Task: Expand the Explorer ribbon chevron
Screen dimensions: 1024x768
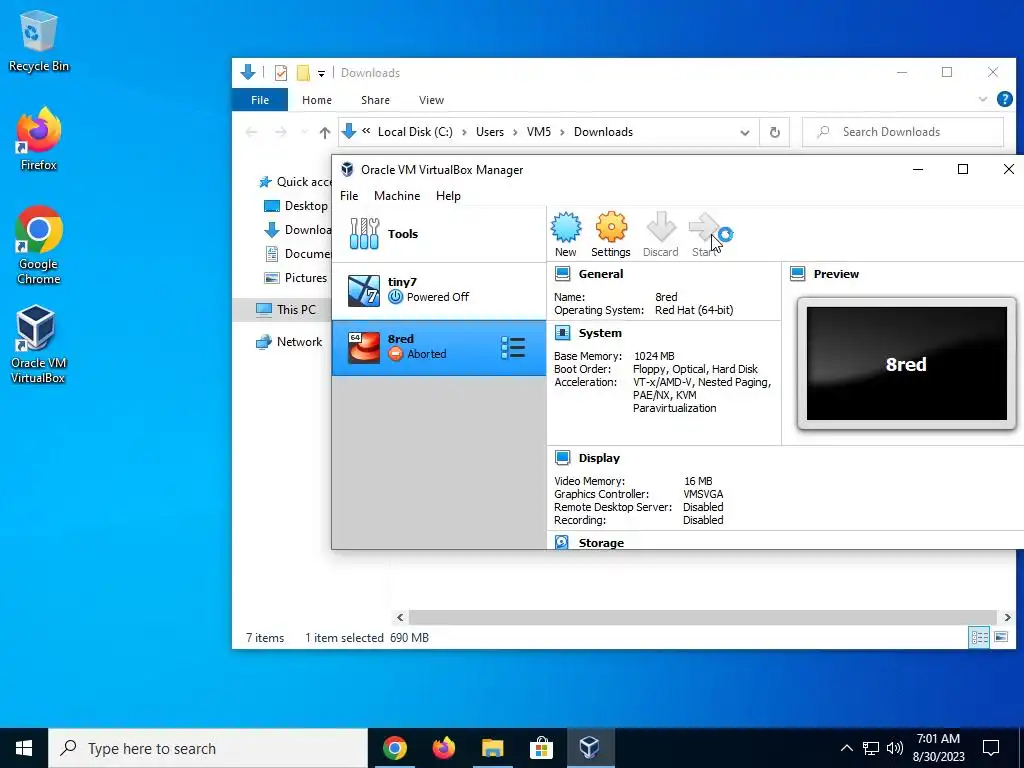Action: pyautogui.click(x=983, y=99)
